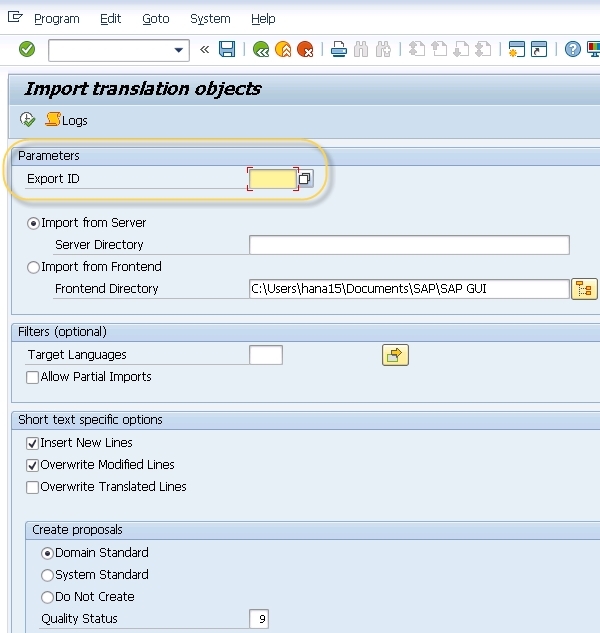The image size is (600, 633).
Task: Click the Customize Local Layout monitor icon
Action: [x=594, y=50]
